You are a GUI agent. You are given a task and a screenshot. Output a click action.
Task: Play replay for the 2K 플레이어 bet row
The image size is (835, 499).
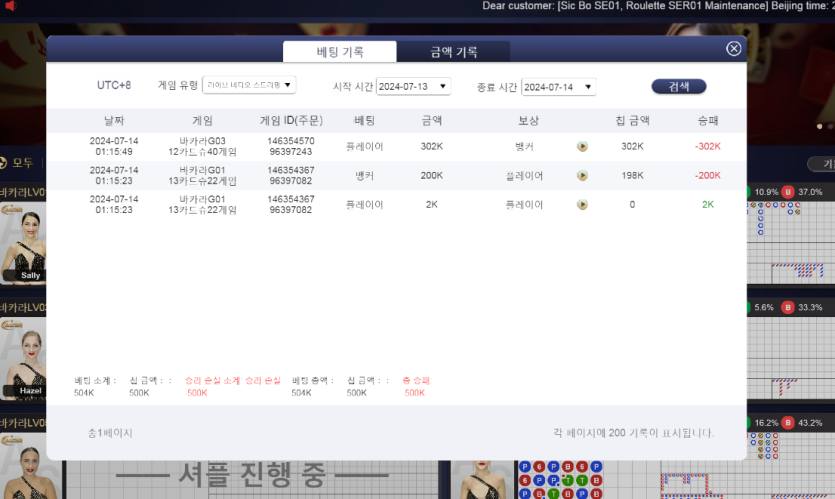pos(582,205)
